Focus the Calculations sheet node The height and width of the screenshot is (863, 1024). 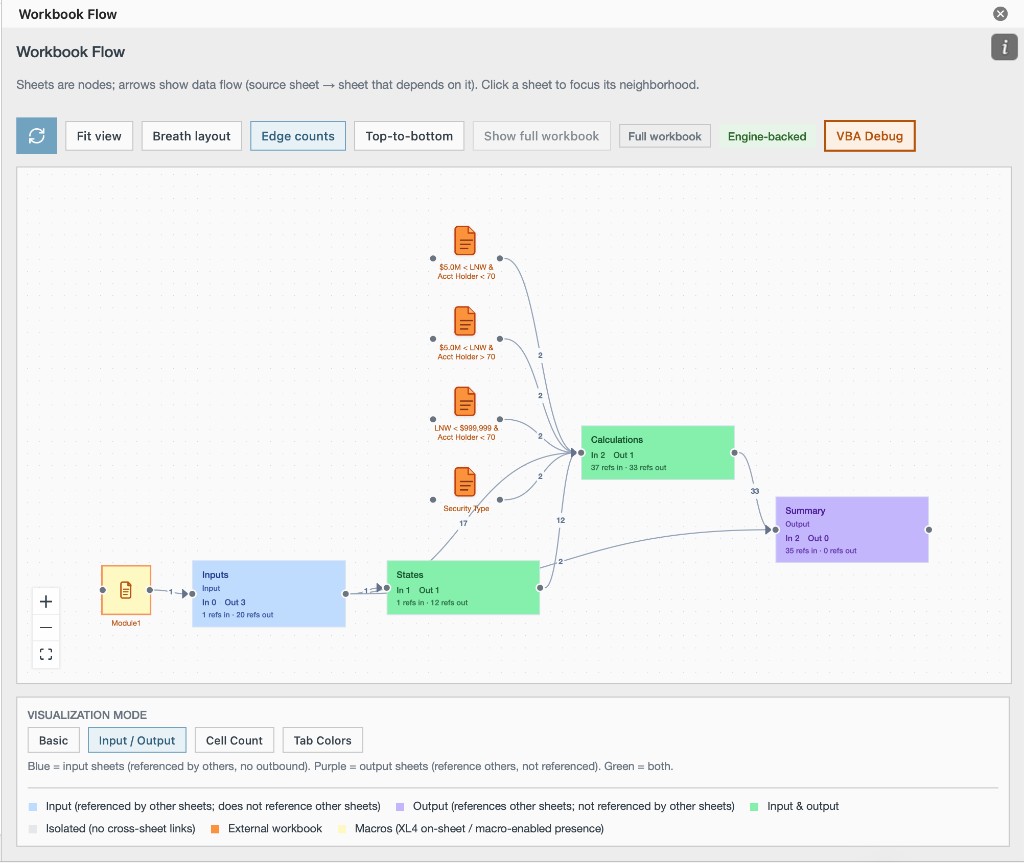click(x=658, y=453)
